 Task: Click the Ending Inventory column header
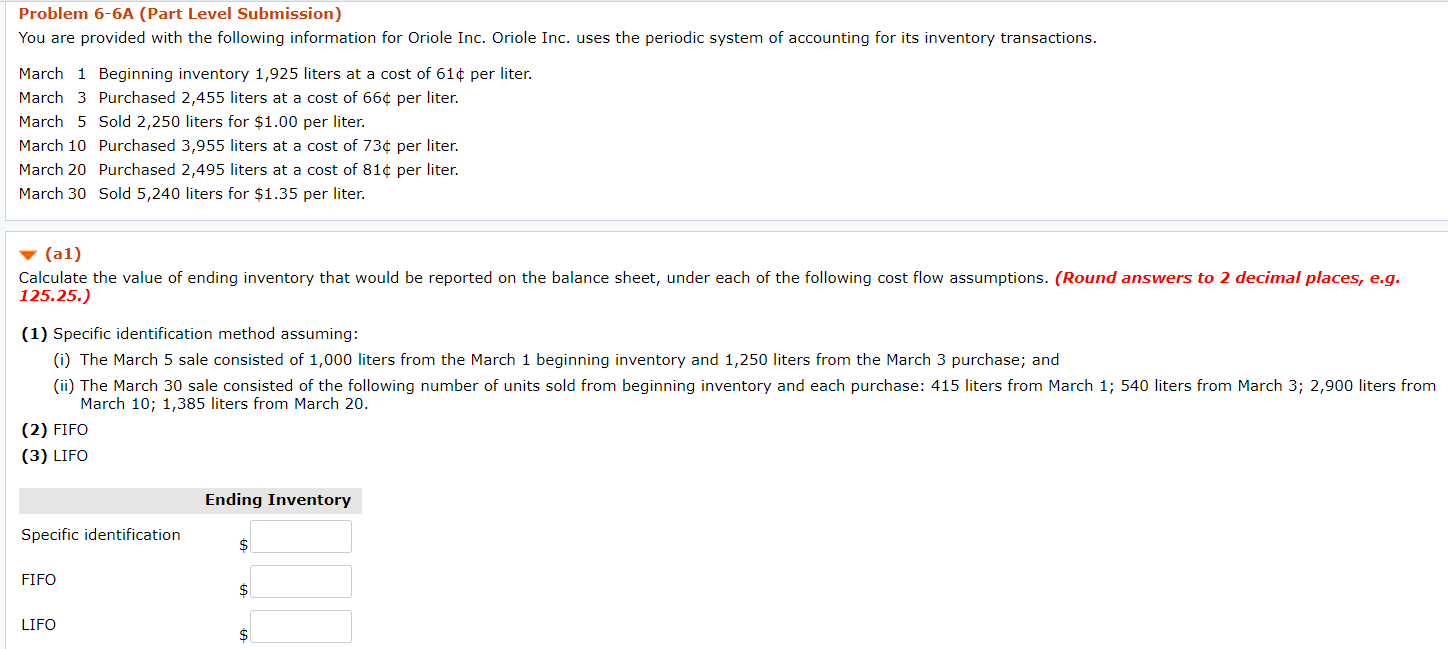(x=277, y=500)
